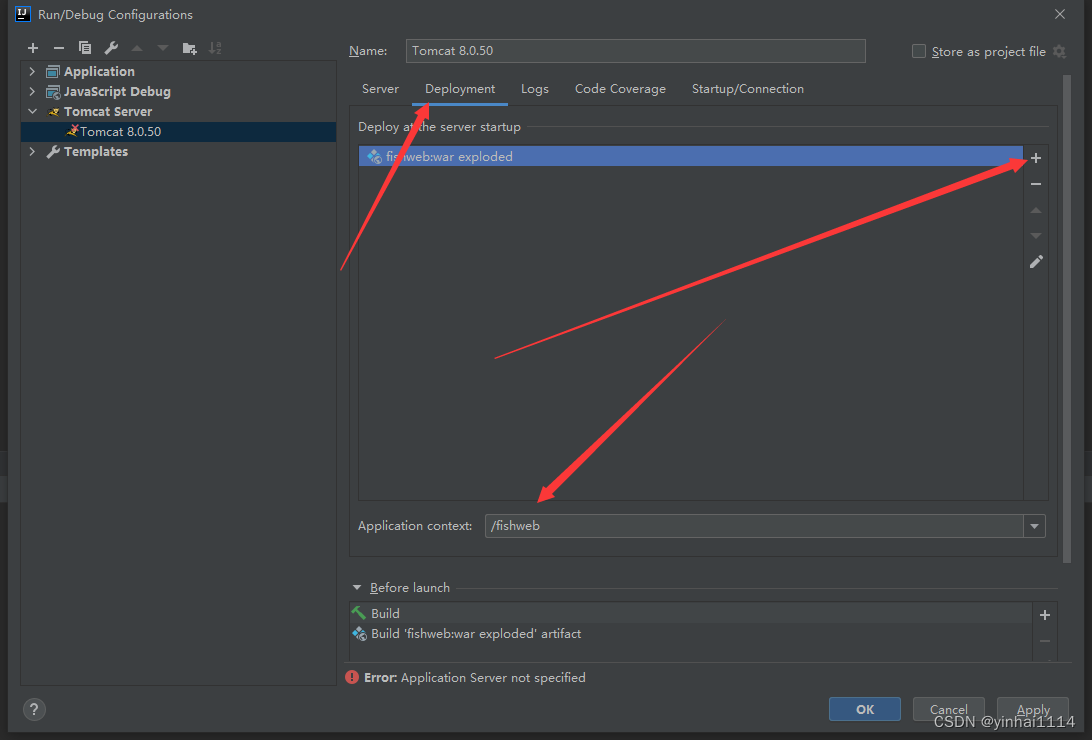Move configuration up arrow in left toolbar
1092x740 pixels.
coord(137,48)
